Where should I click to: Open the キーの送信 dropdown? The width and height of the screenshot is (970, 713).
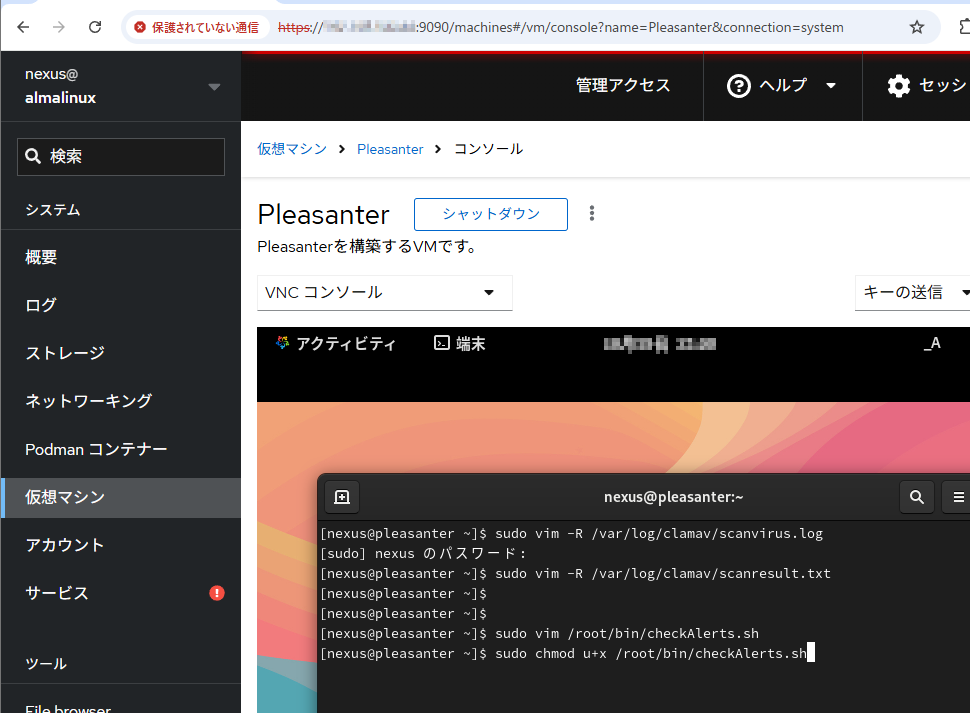[912, 293]
